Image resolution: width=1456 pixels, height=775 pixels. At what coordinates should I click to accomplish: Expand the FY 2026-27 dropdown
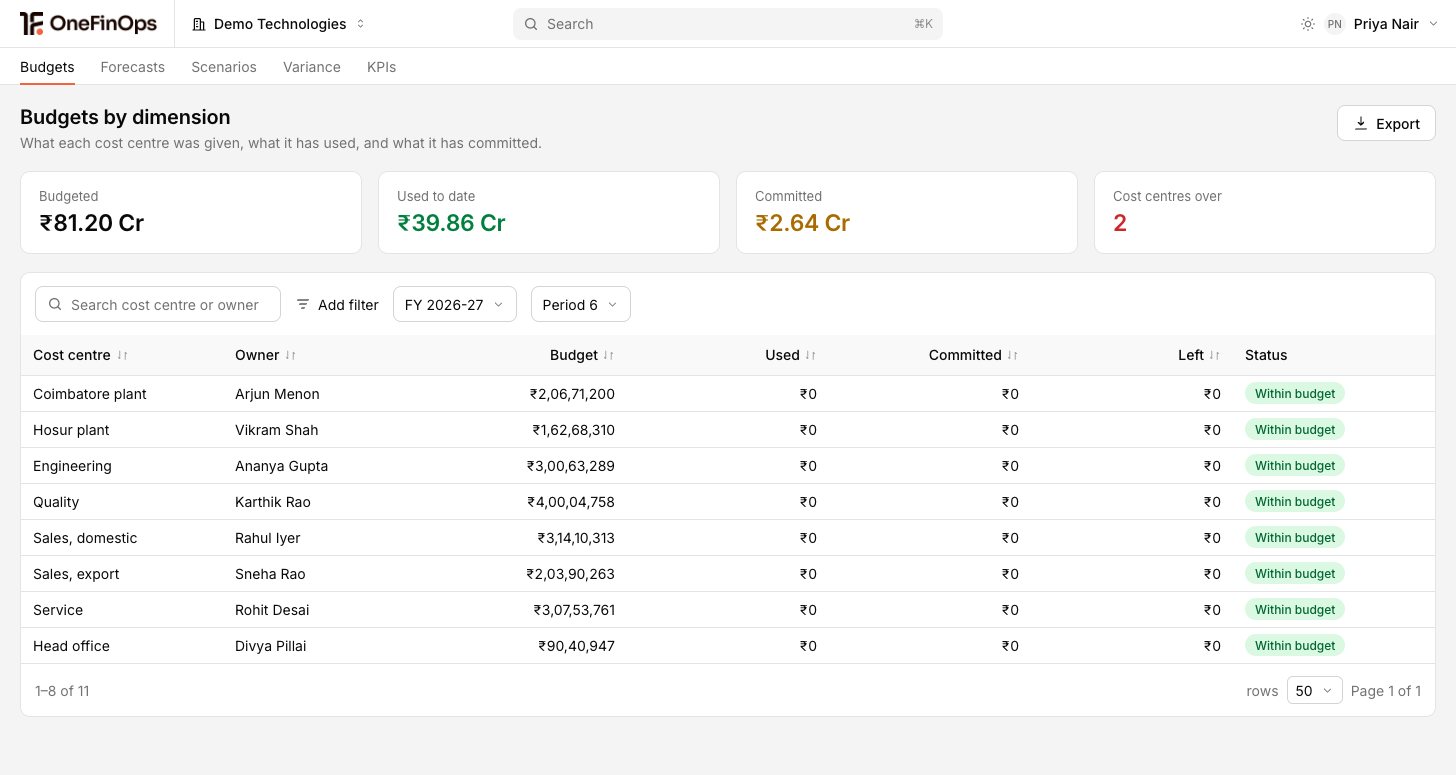(x=455, y=305)
